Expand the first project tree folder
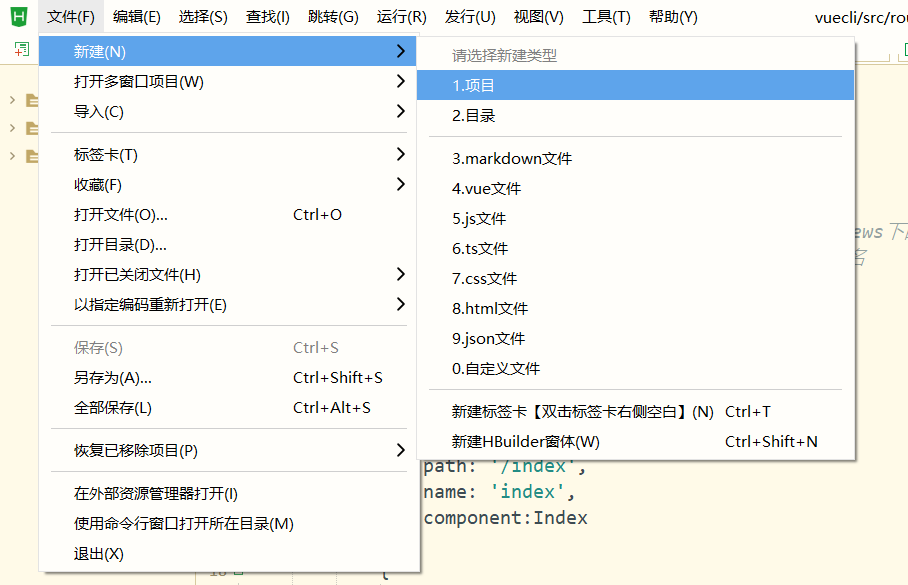The height and width of the screenshot is (585, 908). [x=12, y=100]
